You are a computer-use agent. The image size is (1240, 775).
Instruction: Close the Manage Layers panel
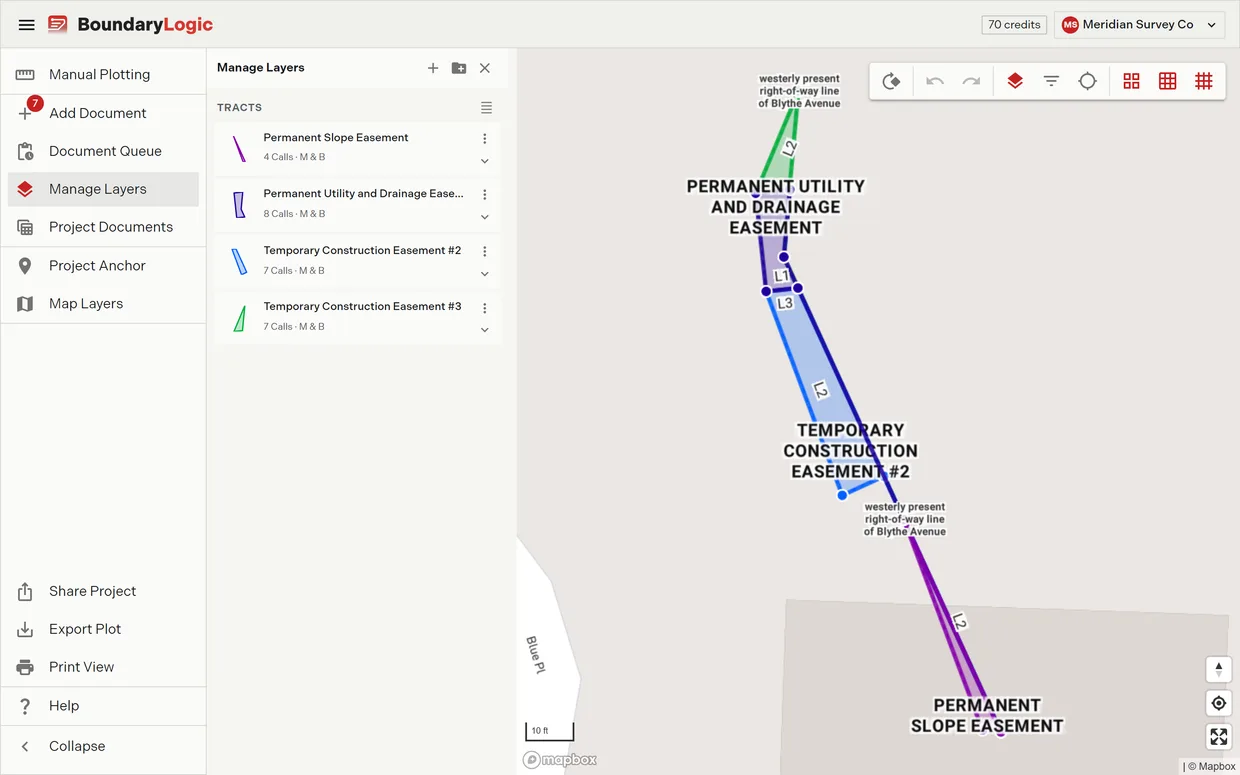point(485,68)
